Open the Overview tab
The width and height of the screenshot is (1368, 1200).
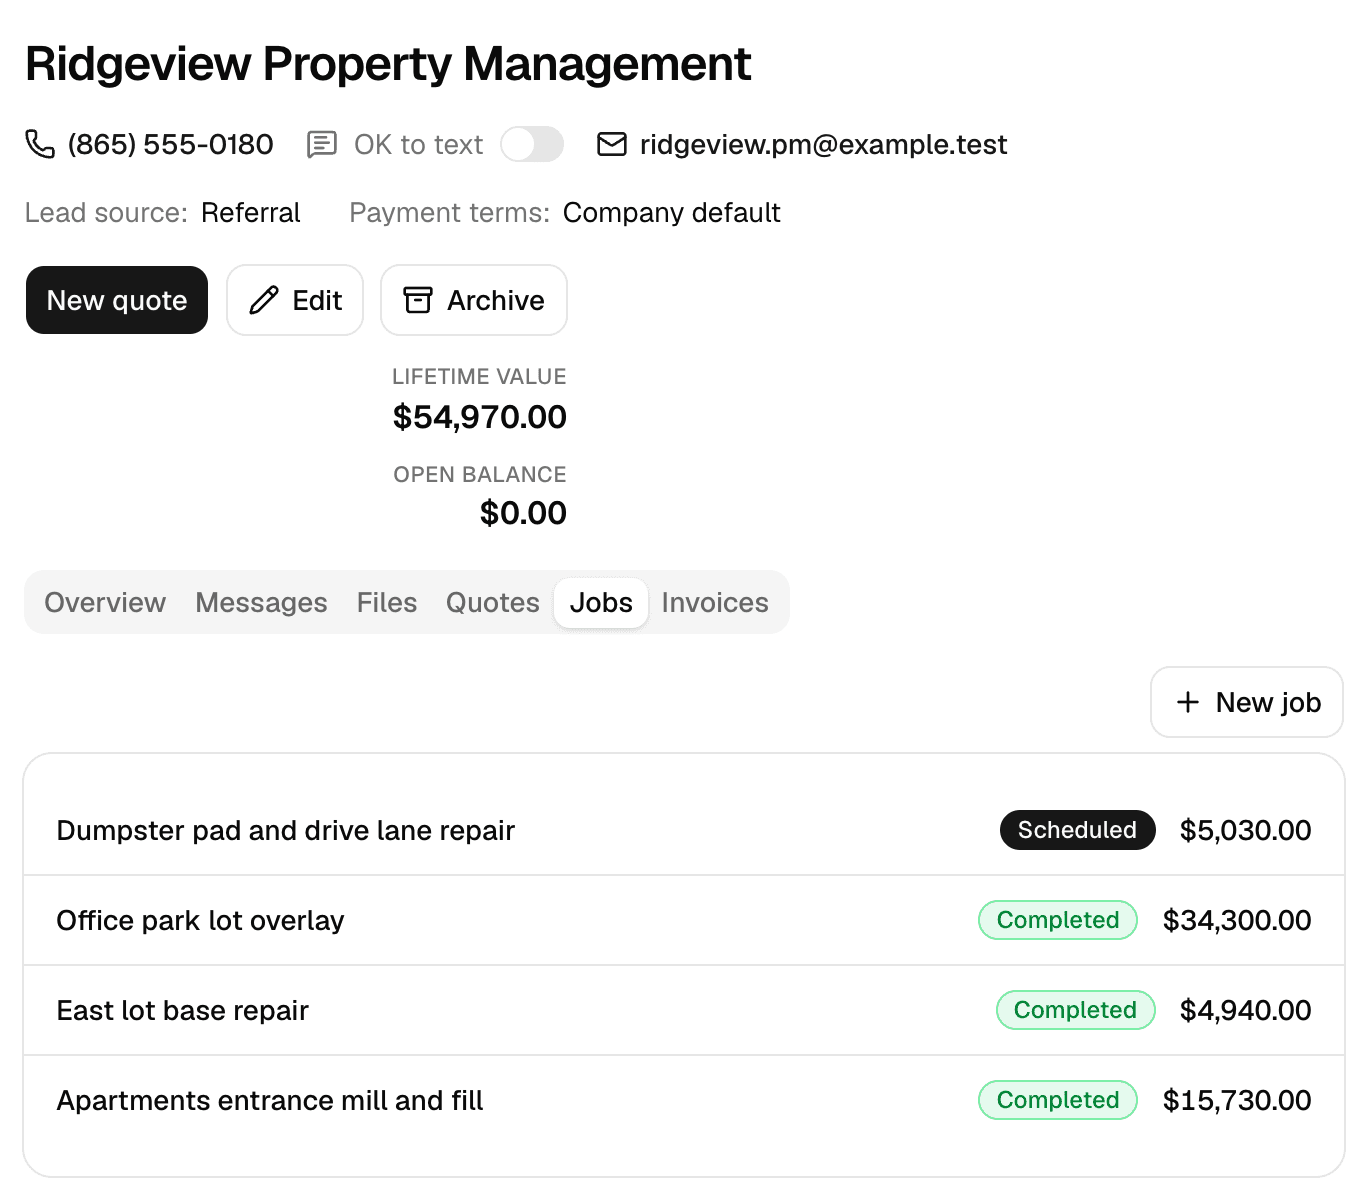(105, 602)
